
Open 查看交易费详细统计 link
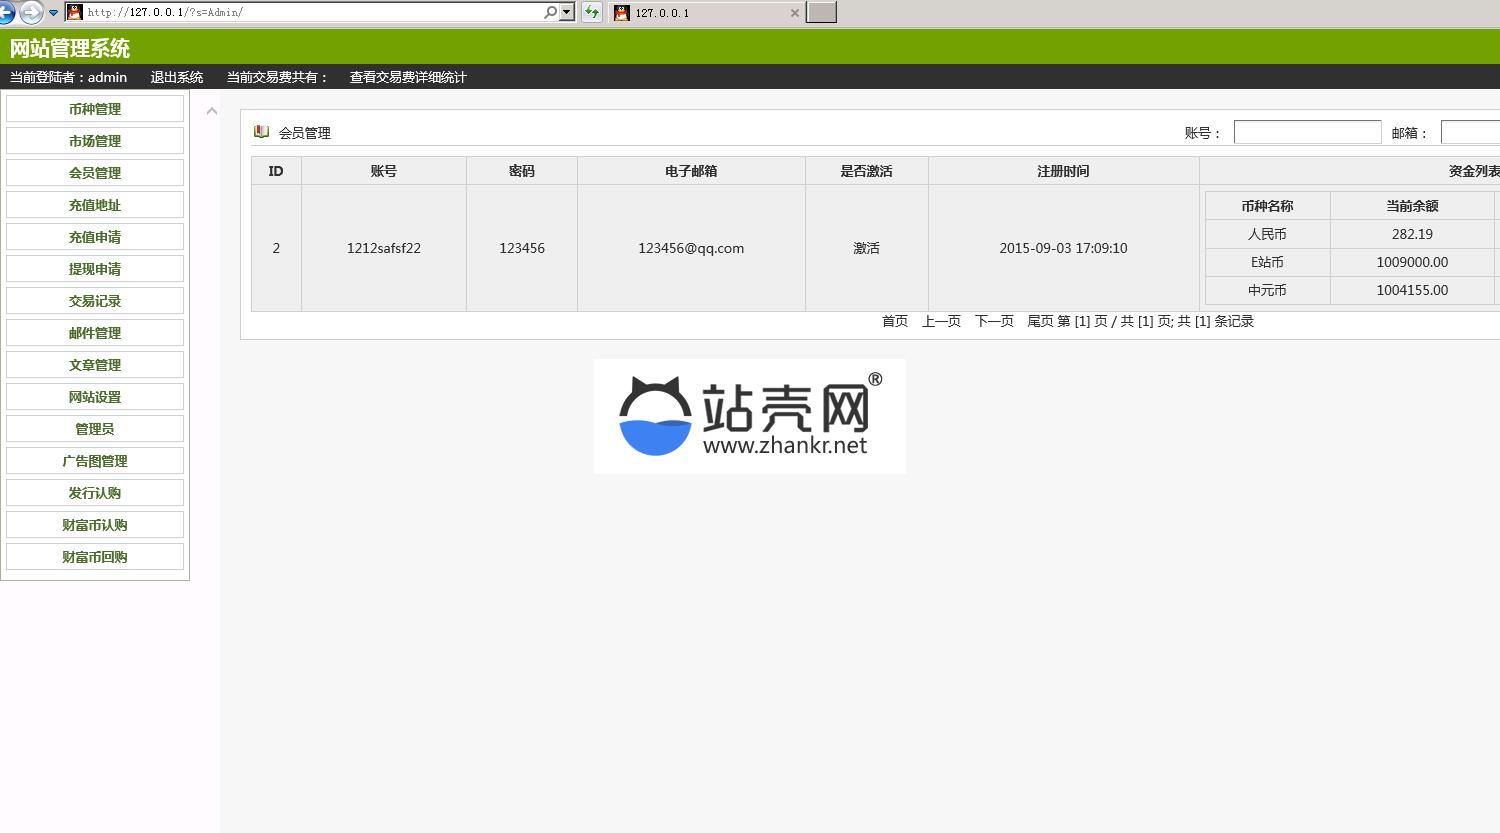click(408, 77)
